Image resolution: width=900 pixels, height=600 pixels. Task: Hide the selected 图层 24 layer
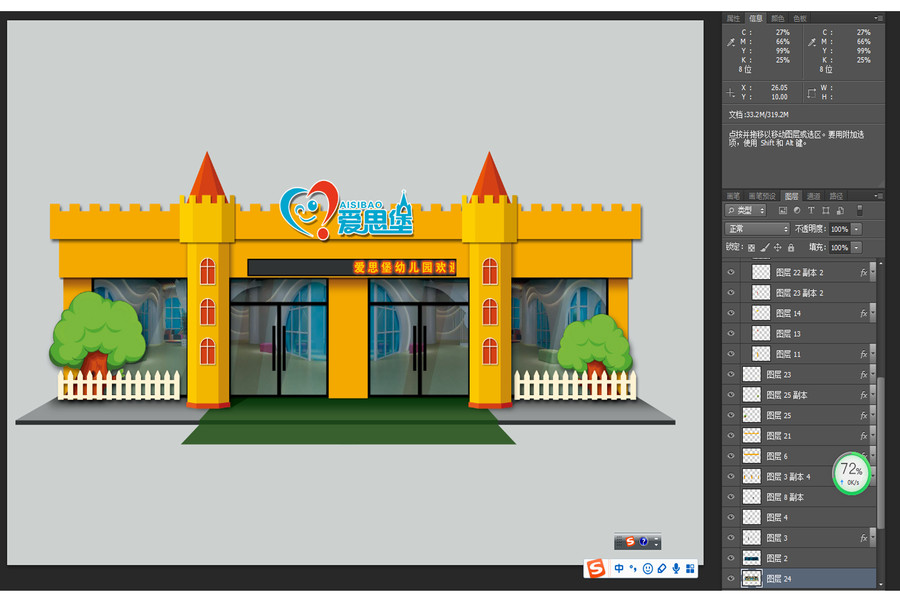(x=731, y=579)
